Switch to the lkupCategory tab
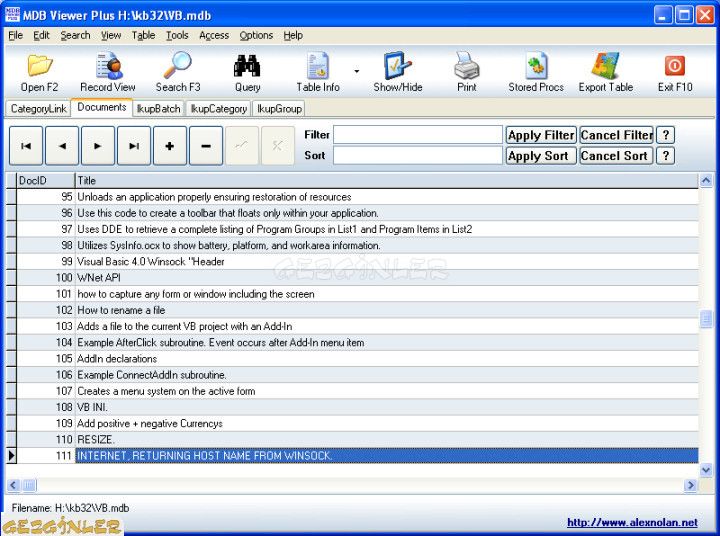The image size is (720, 536). [219, 109]
